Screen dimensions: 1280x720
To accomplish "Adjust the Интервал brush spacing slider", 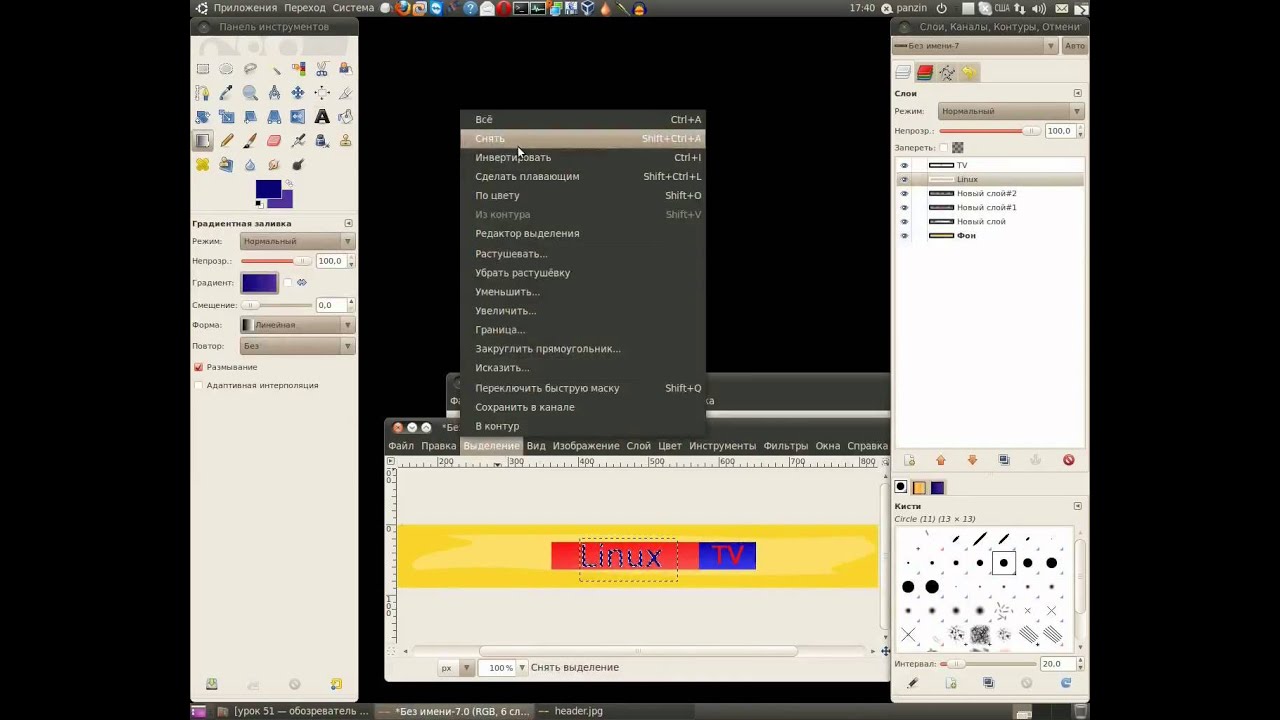I will tap(988, 664).
